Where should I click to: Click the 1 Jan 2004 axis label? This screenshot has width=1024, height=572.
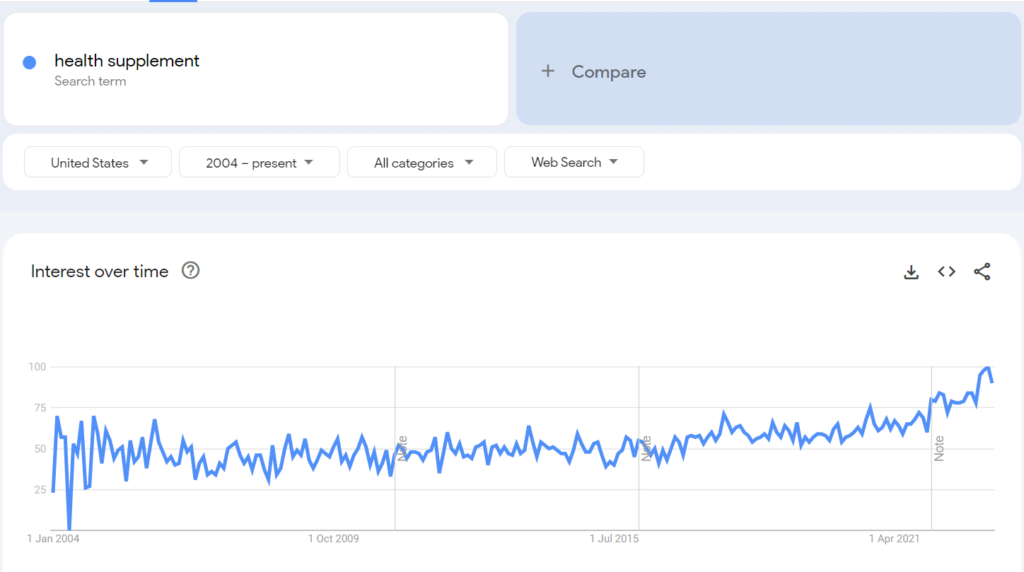(x=54, y=539)
